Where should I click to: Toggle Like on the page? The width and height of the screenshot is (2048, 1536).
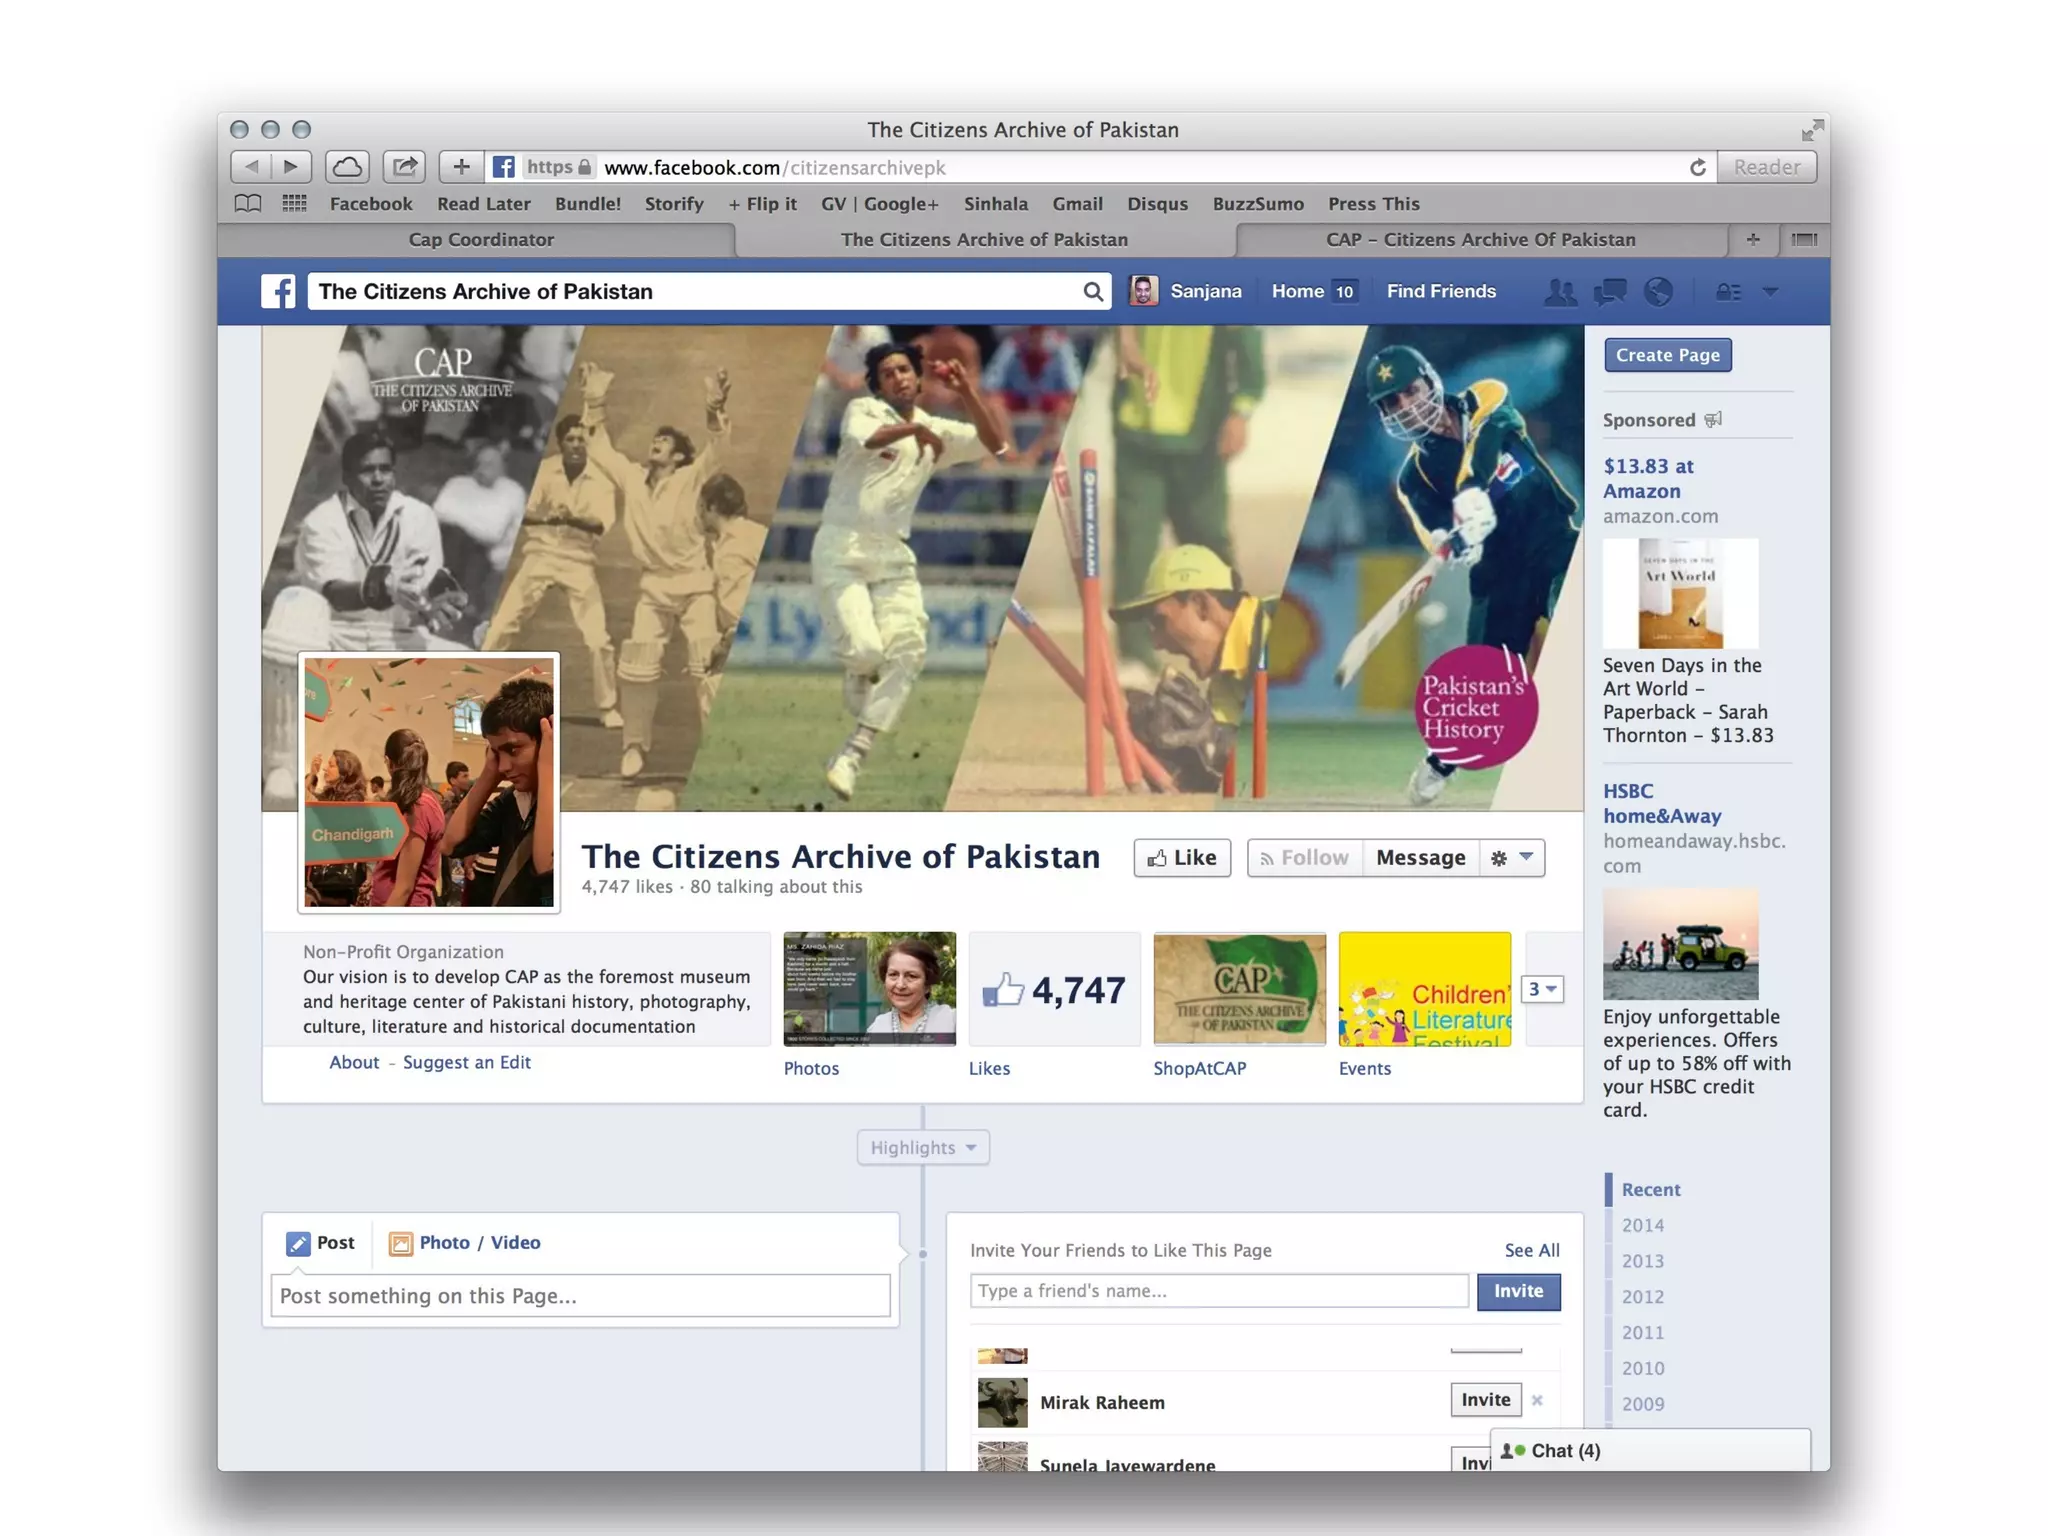click(x=1182, y=858)
